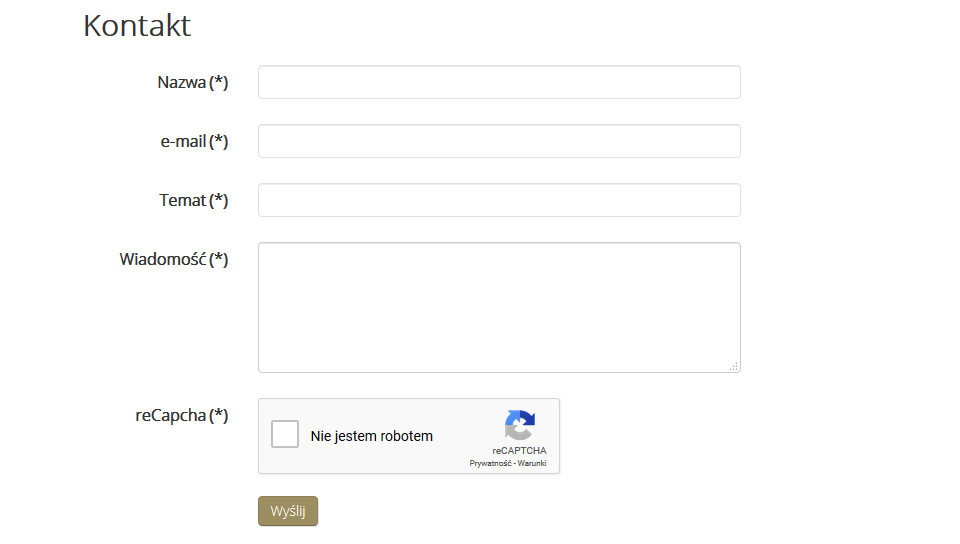
Task: Click the Kontakt page heading
Action: 137,26
